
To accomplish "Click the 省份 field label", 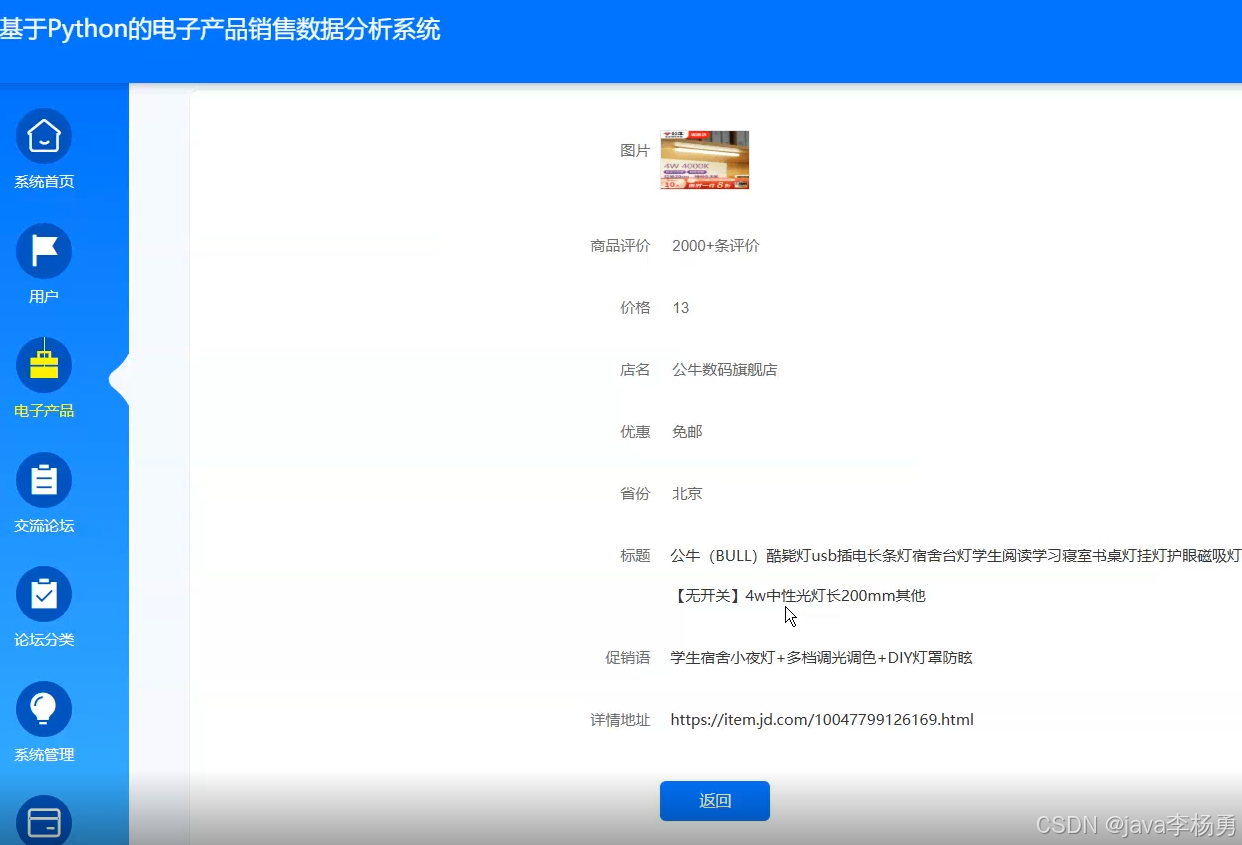I will coord(635,494).
